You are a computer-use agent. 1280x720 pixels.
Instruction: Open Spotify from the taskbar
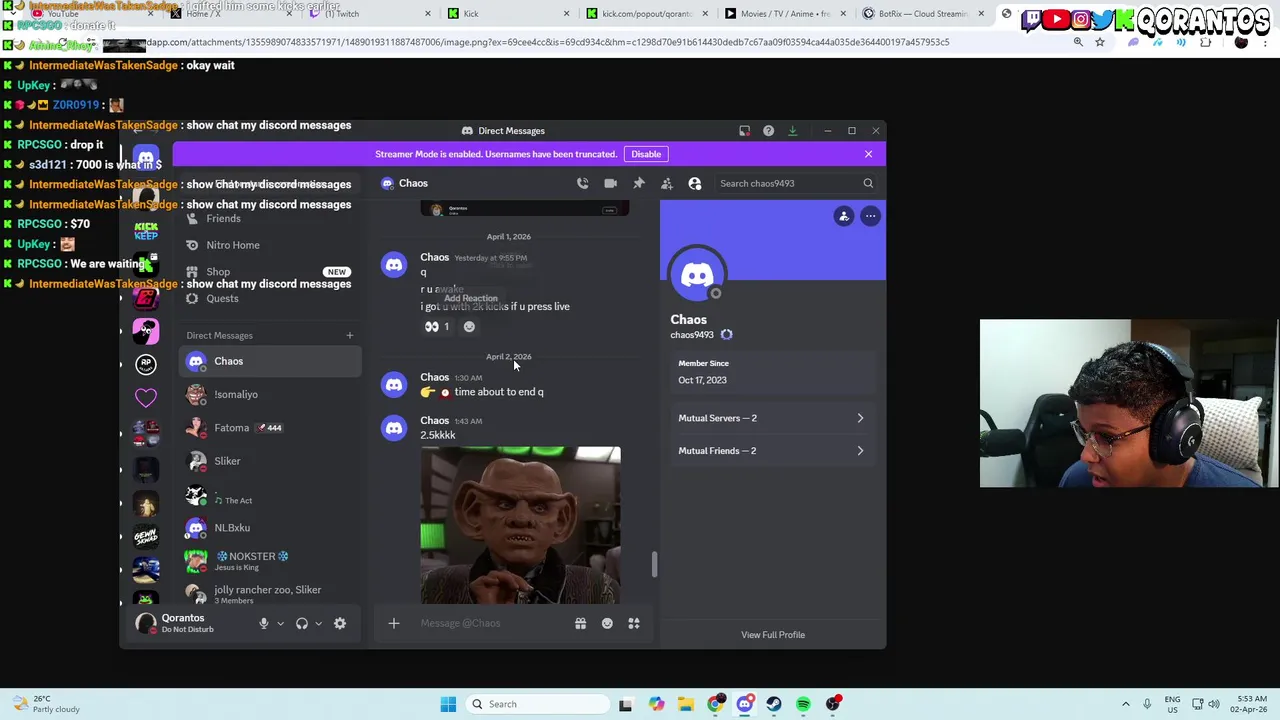[x=803, y=704]
